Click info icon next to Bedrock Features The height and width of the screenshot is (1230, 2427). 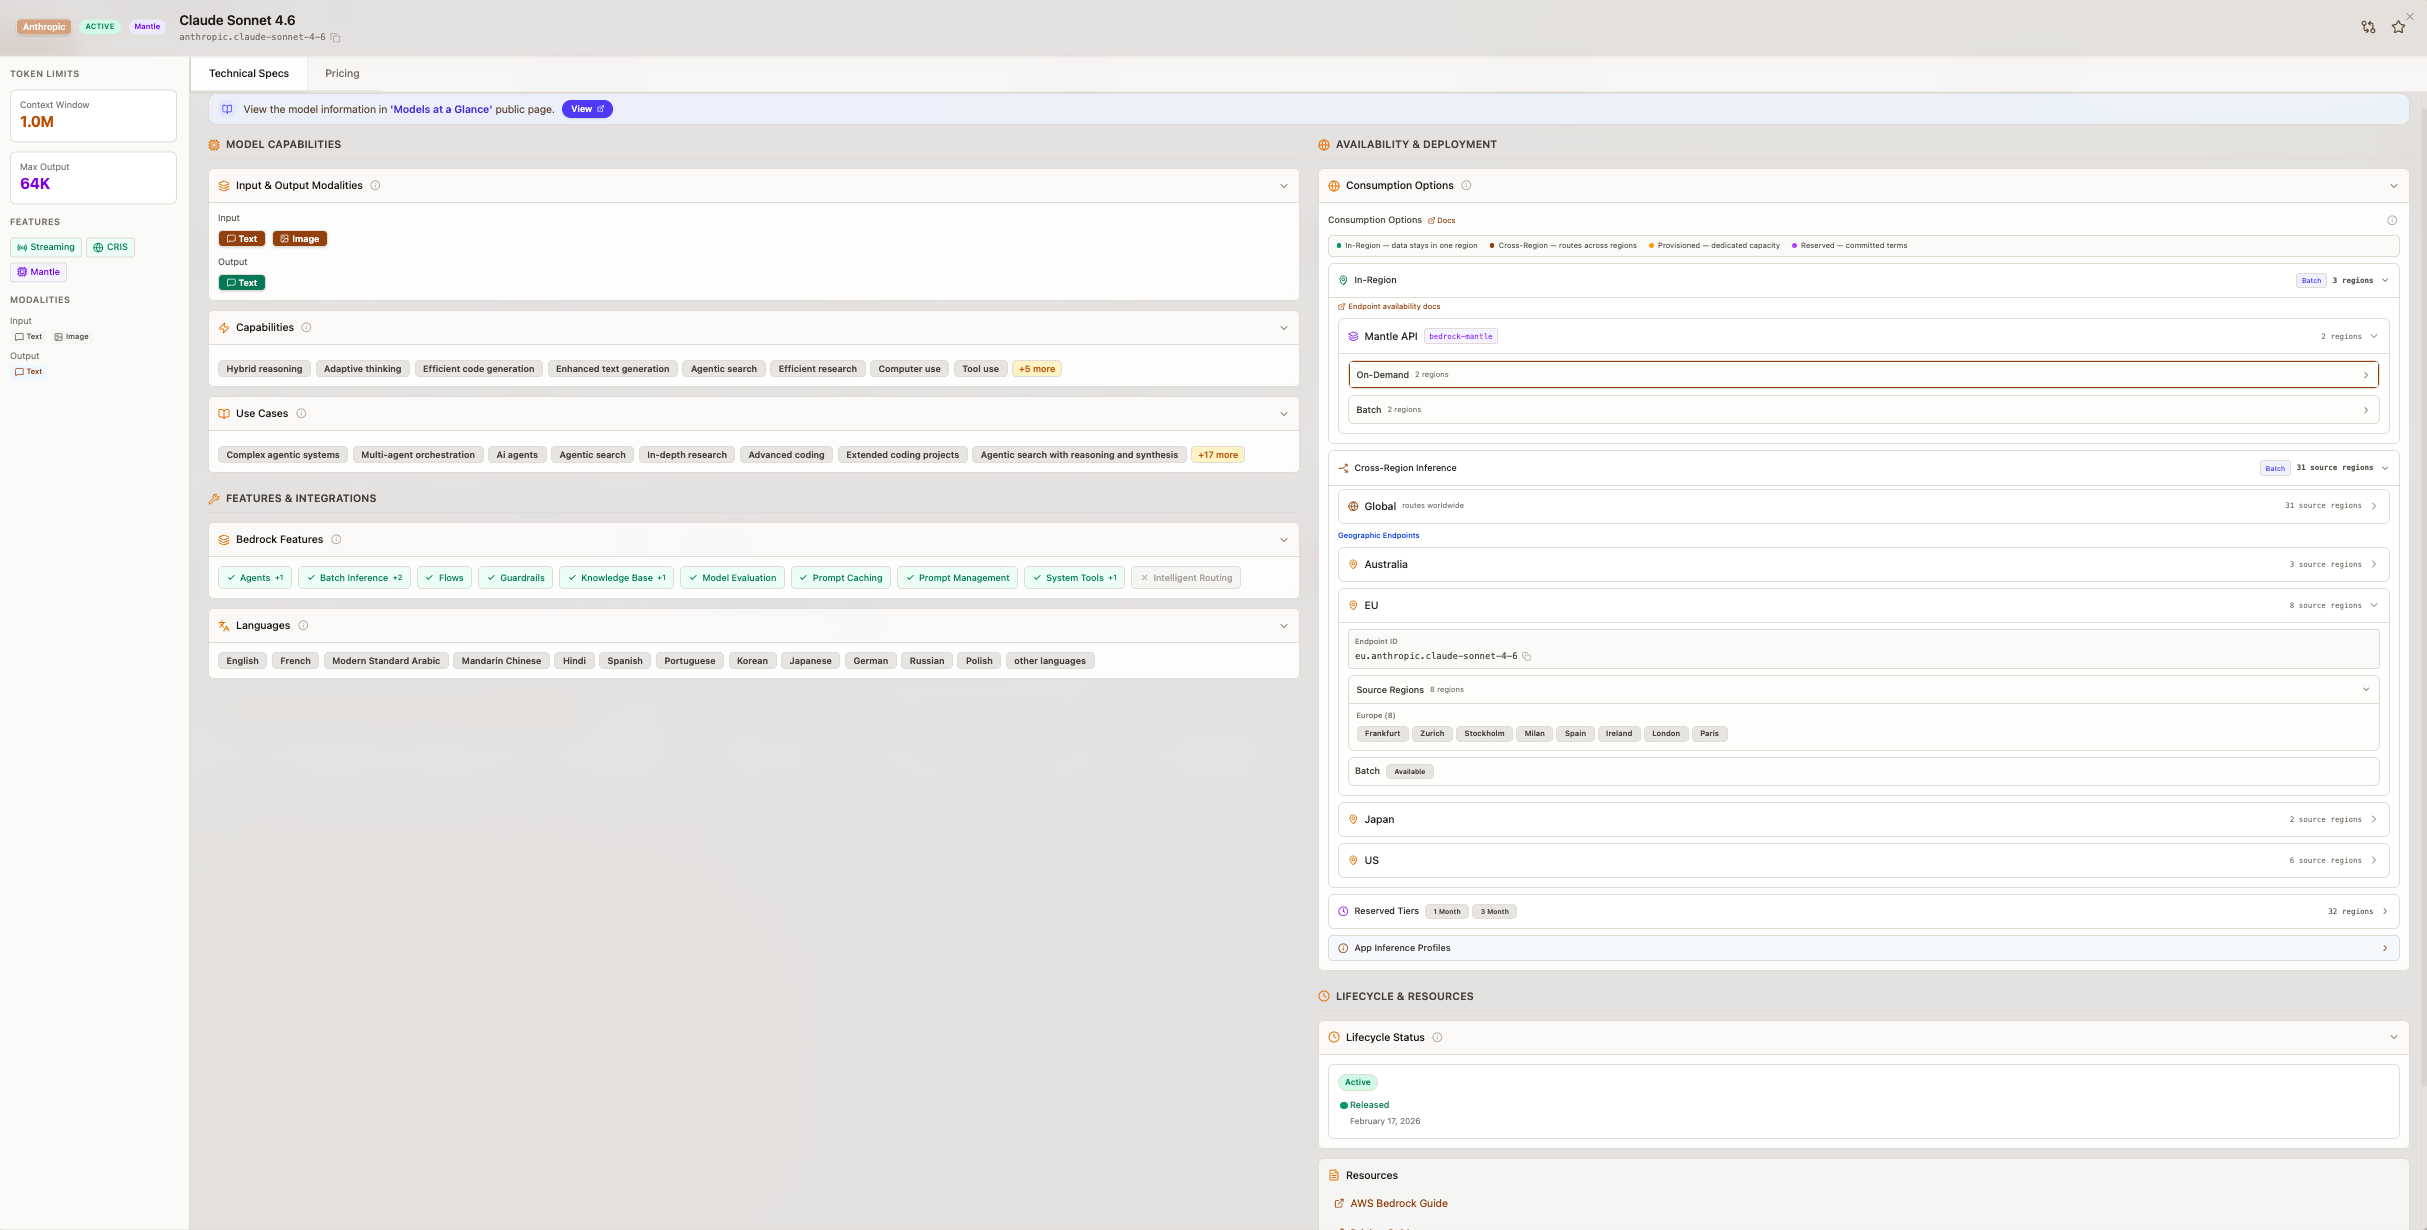coord(336,540)
